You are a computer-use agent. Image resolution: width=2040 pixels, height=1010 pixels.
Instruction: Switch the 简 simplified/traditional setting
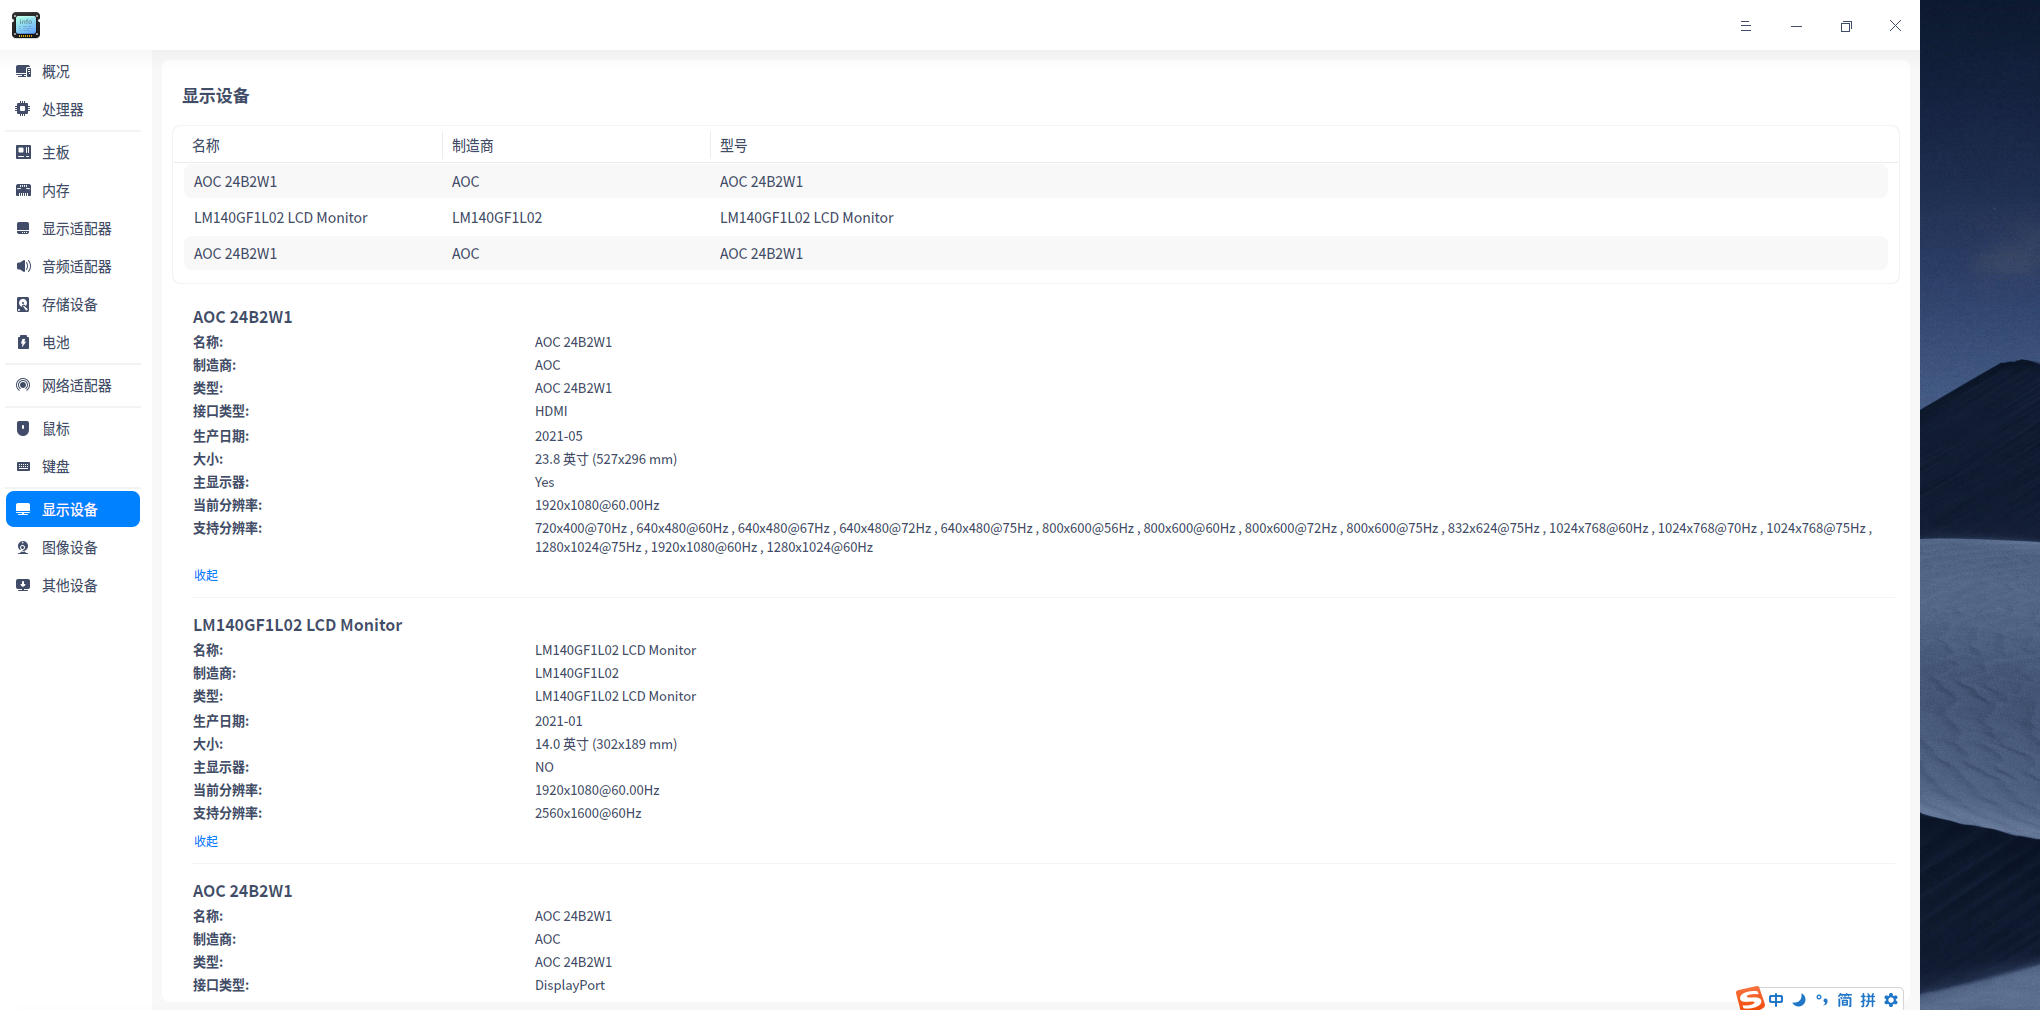1845,1000
